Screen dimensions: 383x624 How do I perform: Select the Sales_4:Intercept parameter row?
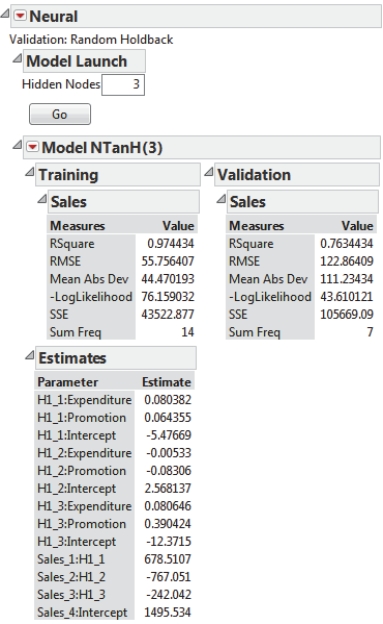[115, 612]
